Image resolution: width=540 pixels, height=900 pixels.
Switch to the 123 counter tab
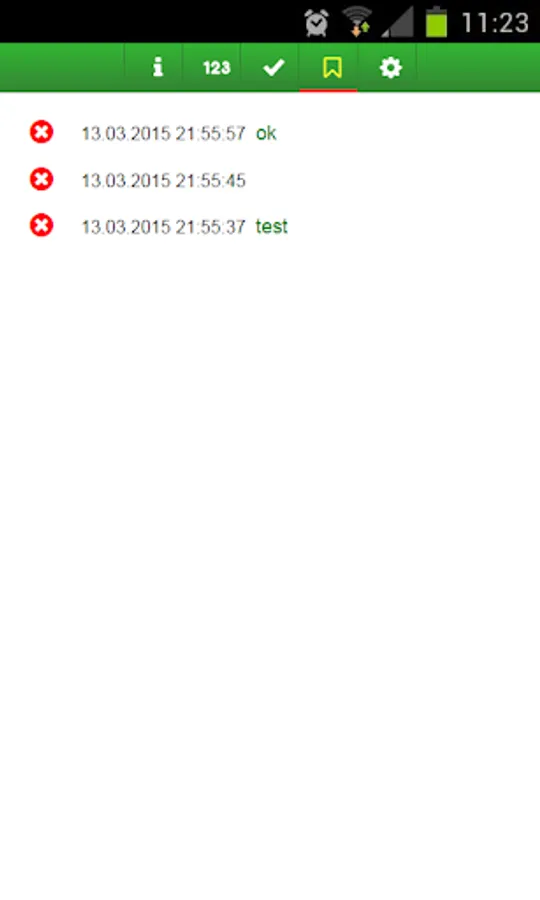coord(216,68)
